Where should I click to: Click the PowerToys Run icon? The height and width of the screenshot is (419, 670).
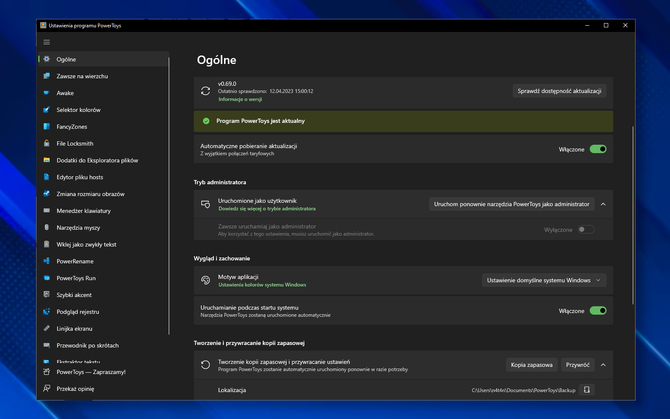click(47, 278)
